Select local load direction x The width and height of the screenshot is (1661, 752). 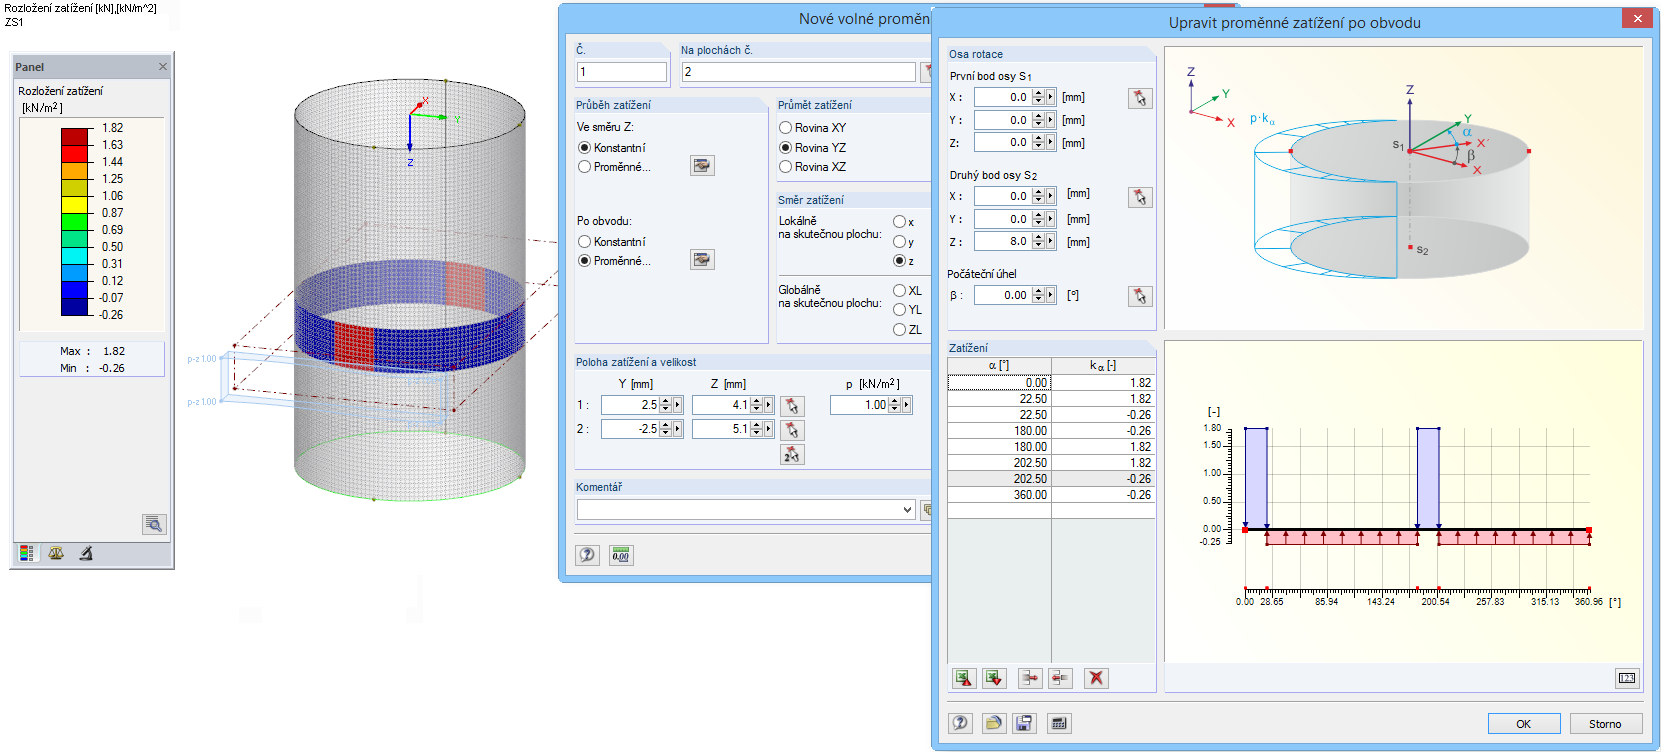tap(900, 222)
